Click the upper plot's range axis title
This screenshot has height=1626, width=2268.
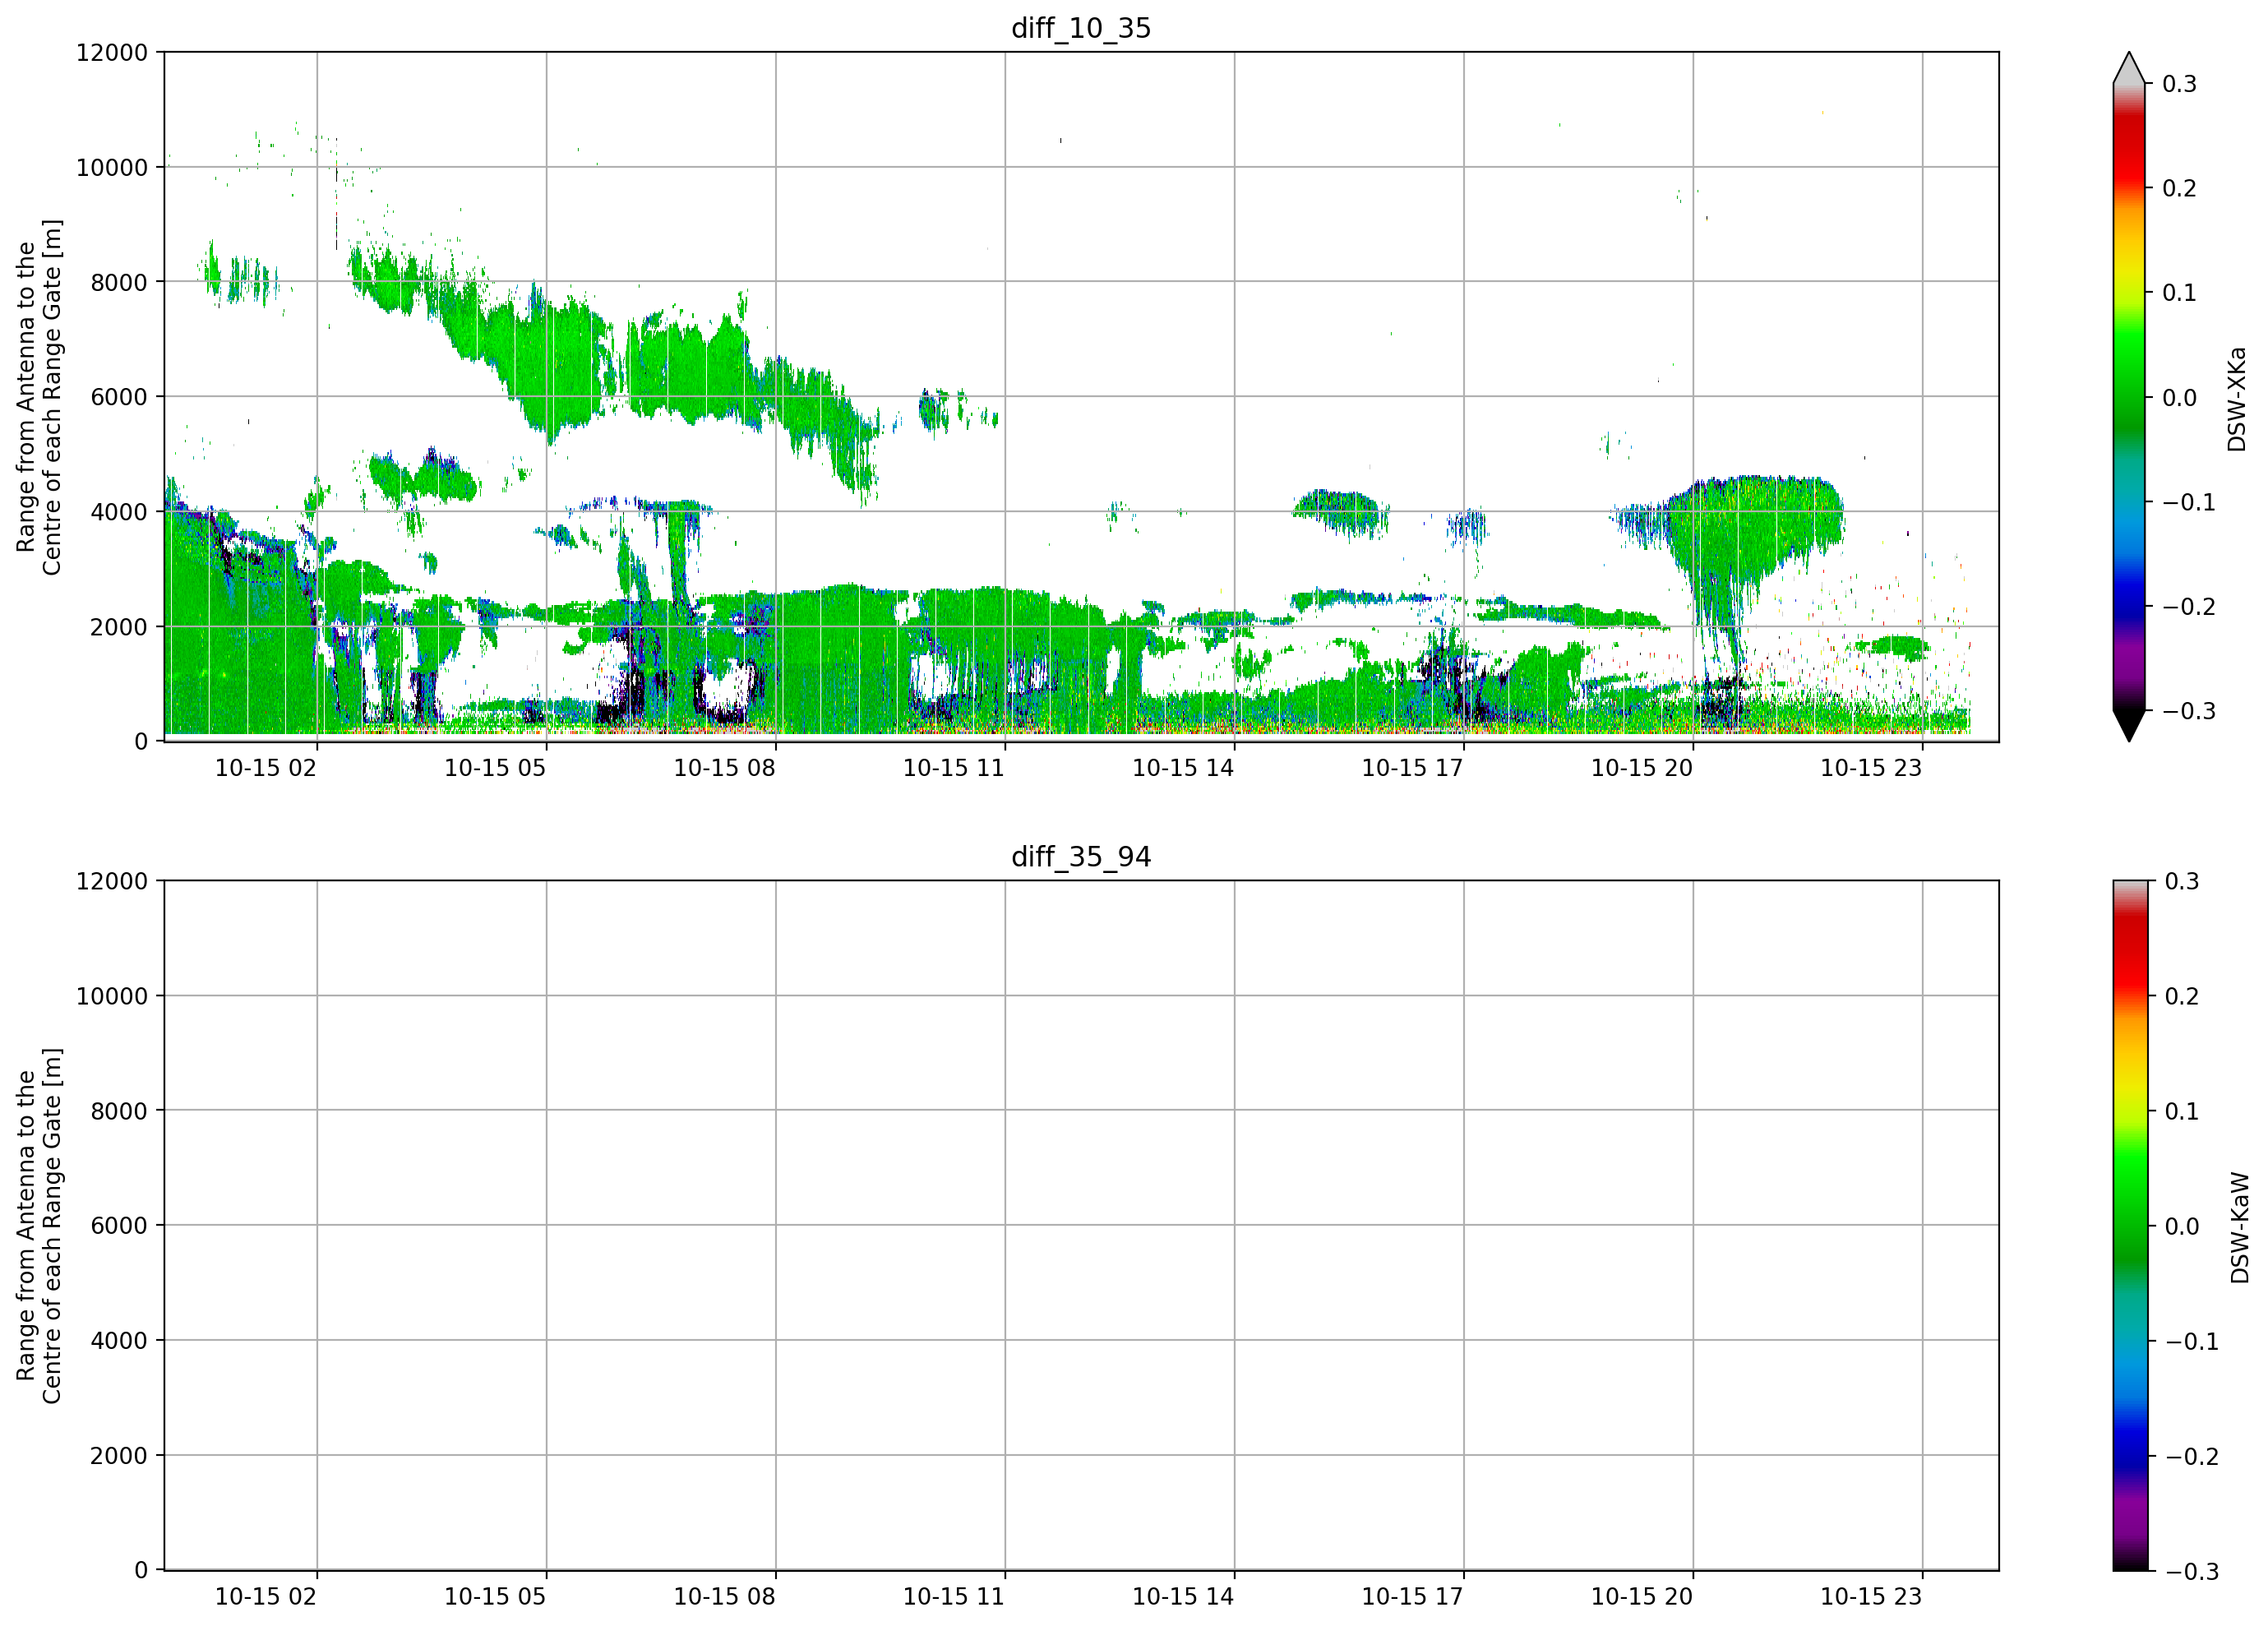39,397
